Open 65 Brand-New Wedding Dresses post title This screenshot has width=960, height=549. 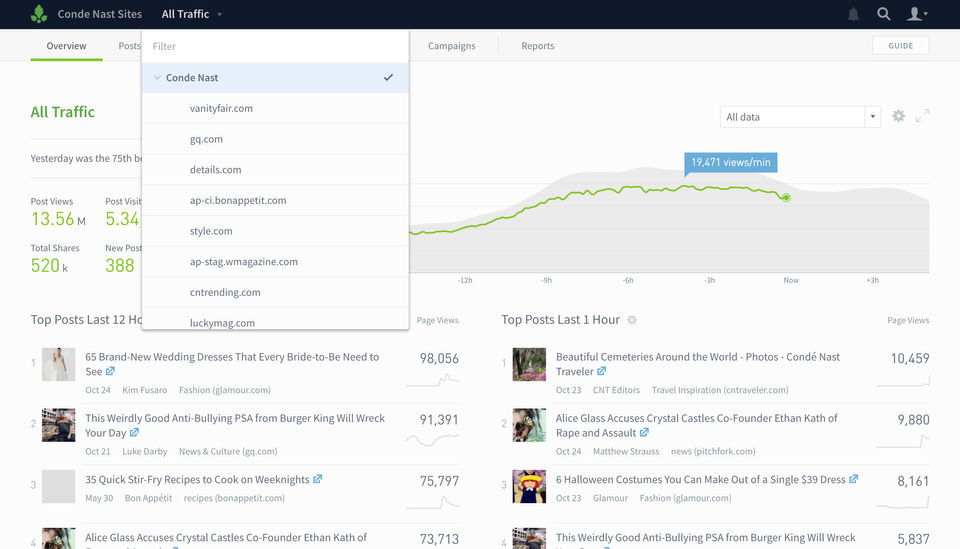232,364
